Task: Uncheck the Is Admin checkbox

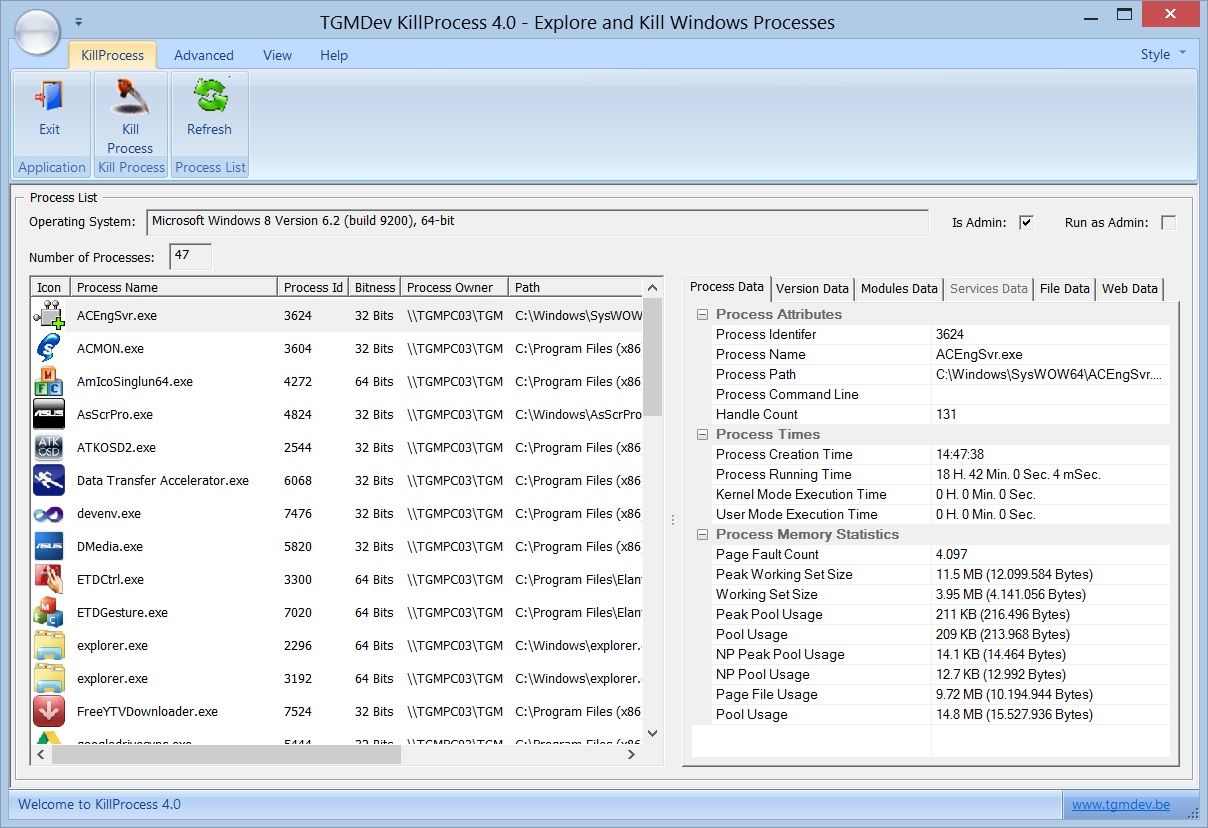Action: click(1026, 222)
